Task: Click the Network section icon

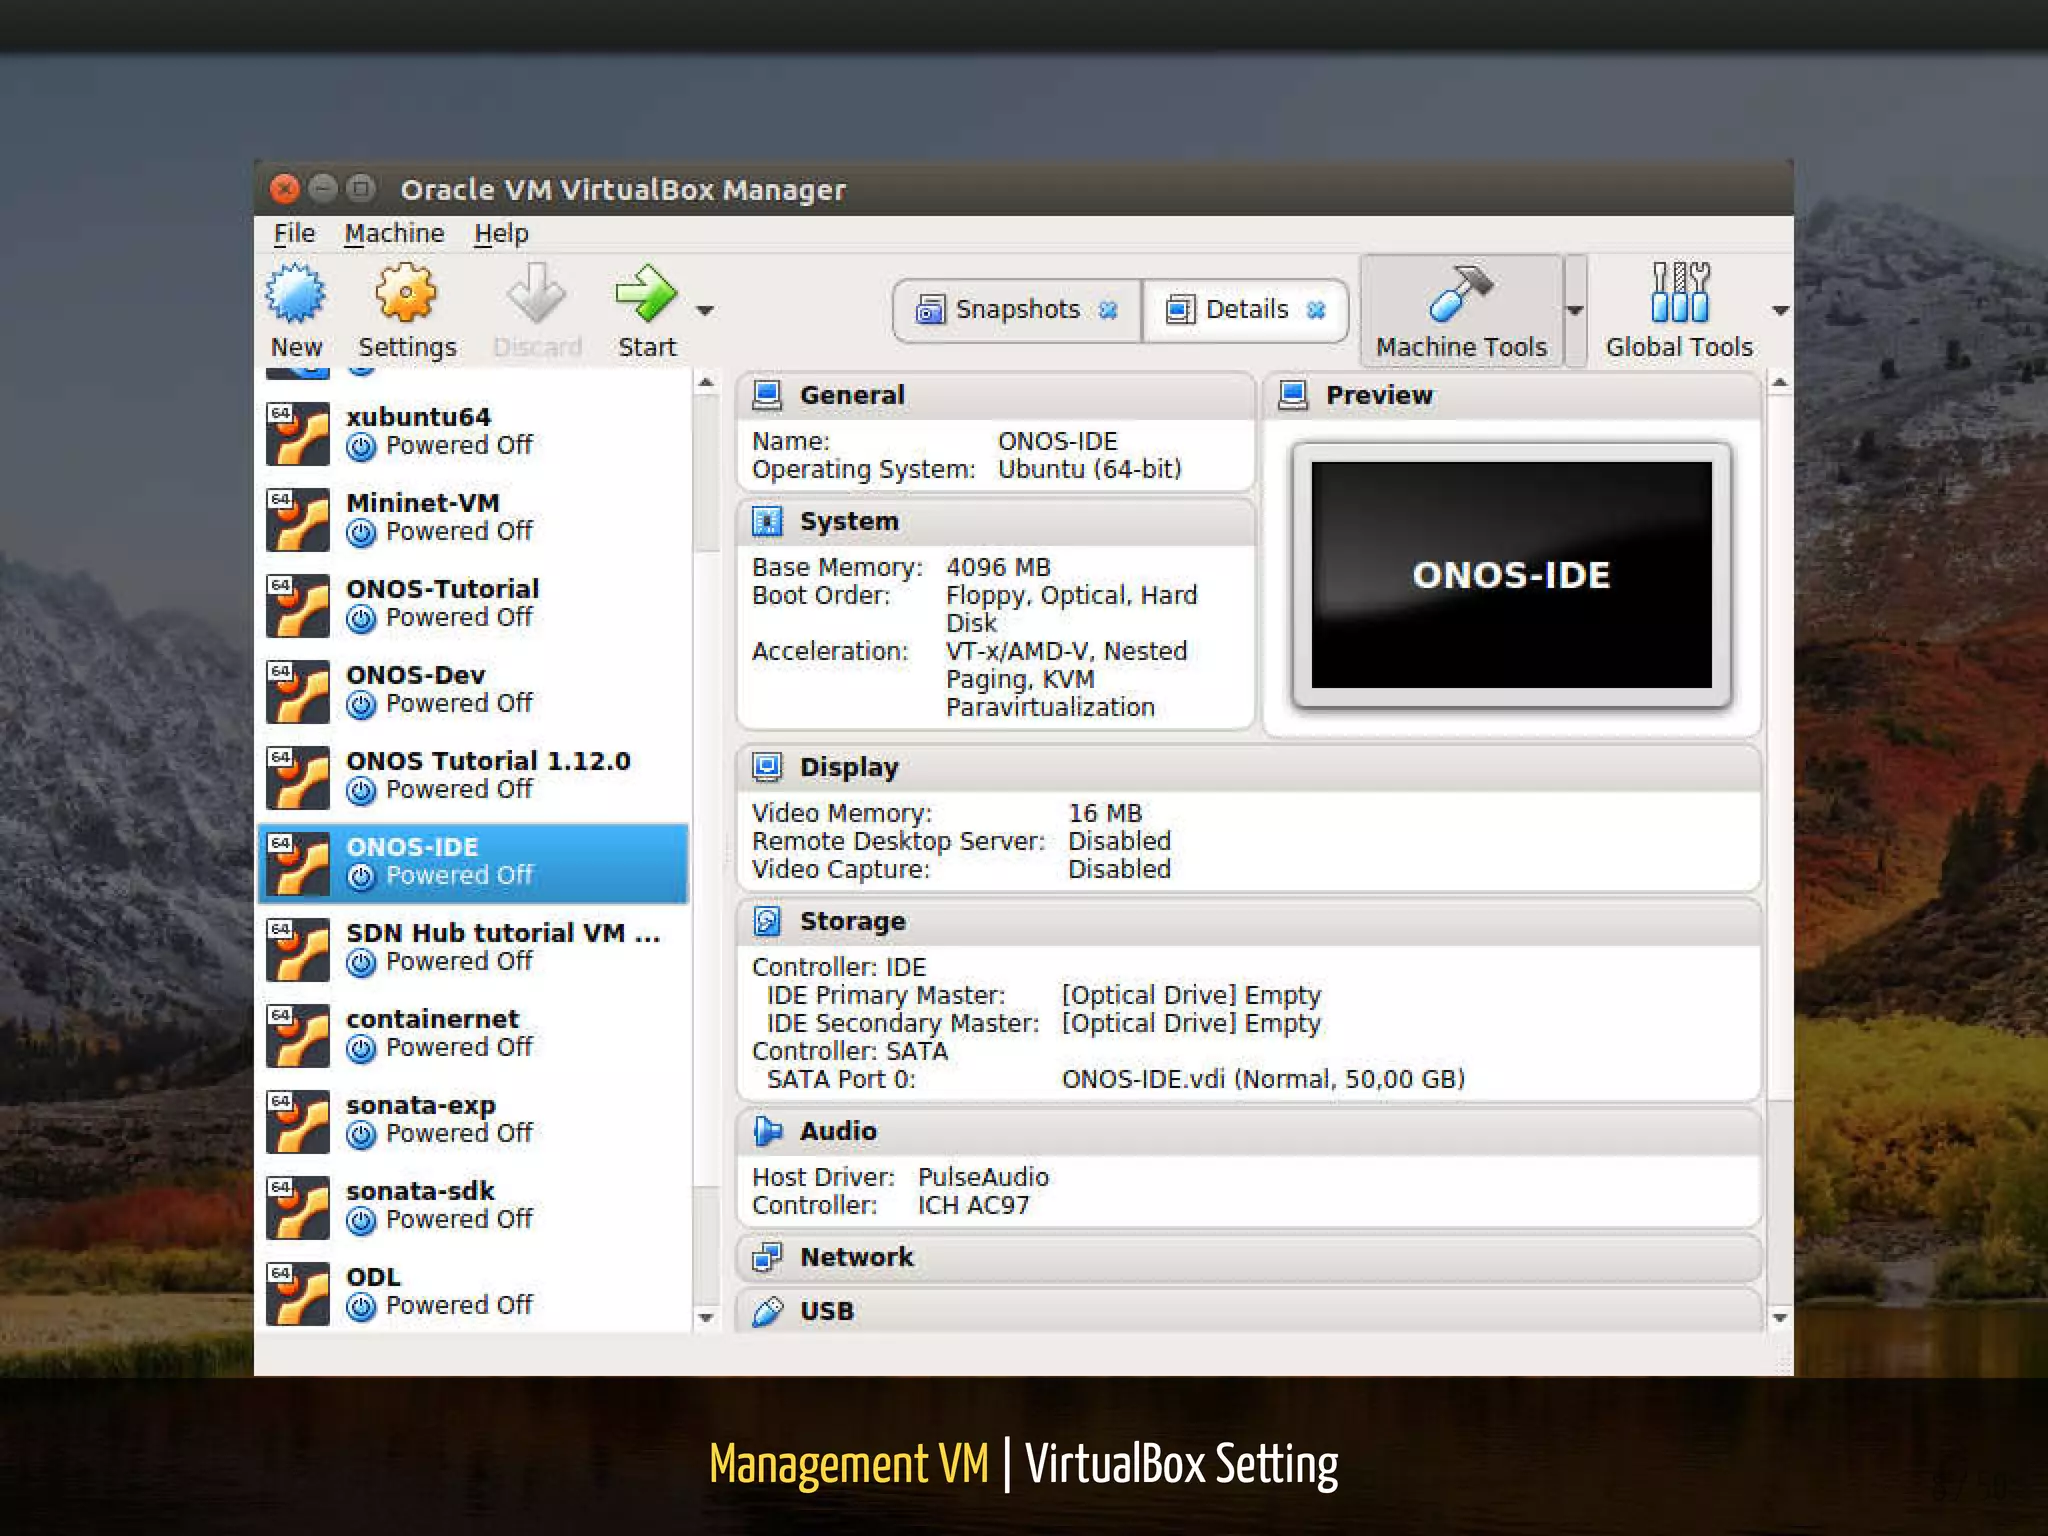Action: [767, 1258]
